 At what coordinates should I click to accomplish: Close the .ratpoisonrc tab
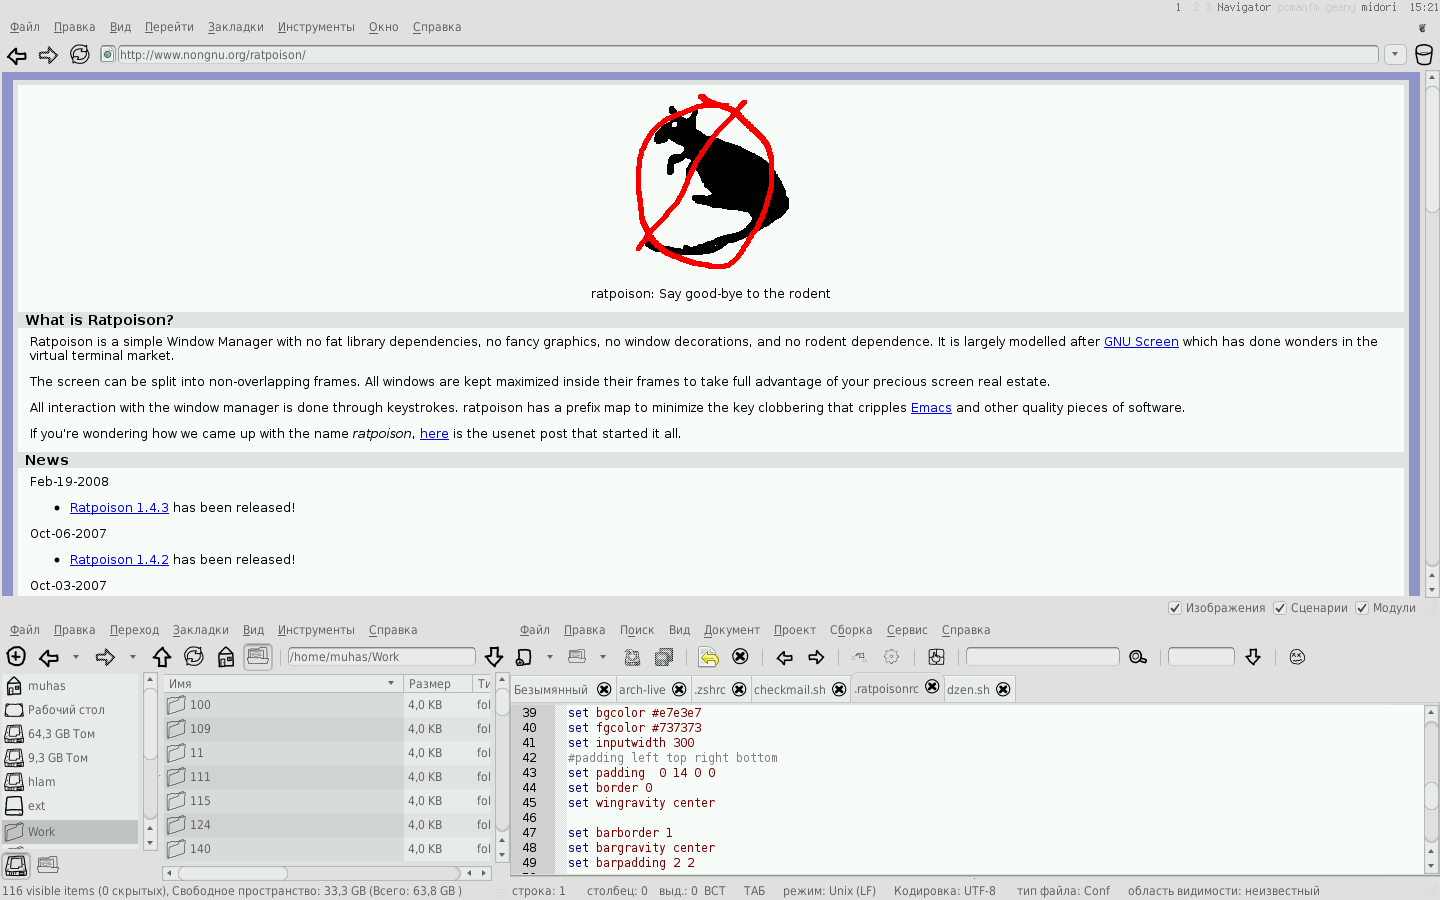(x=932, y=687)
